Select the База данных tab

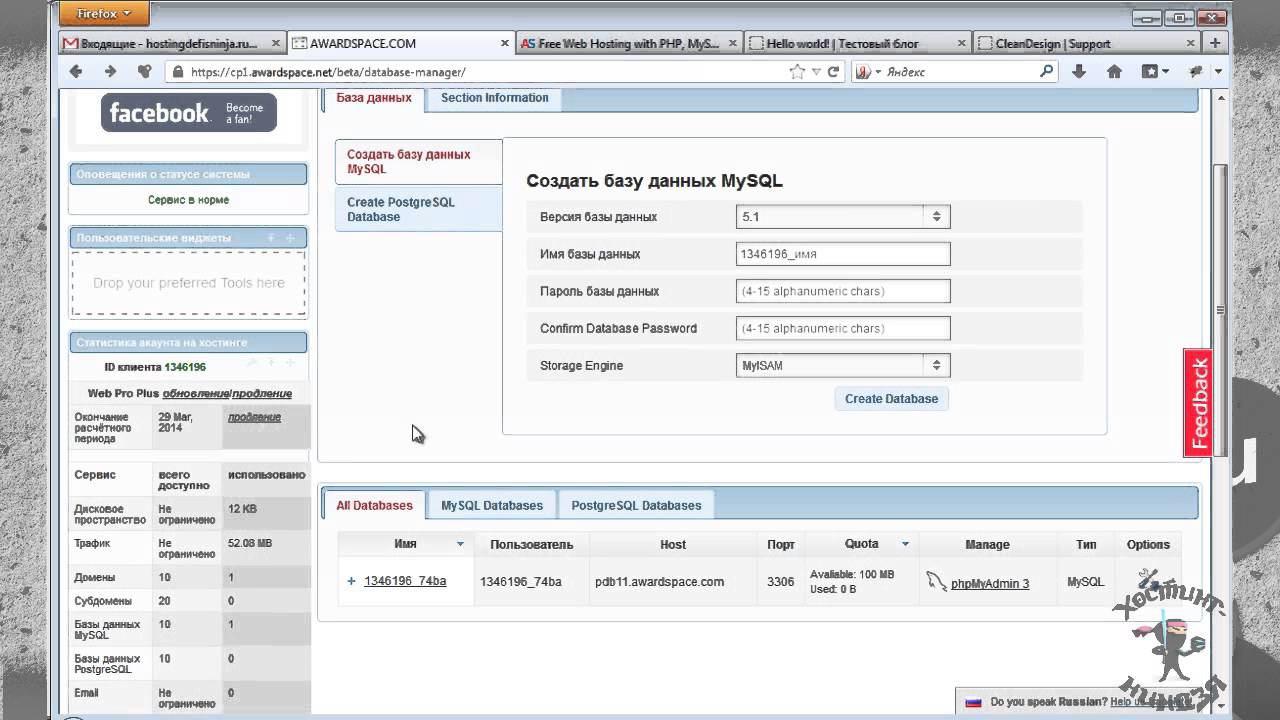coord(374,98)
